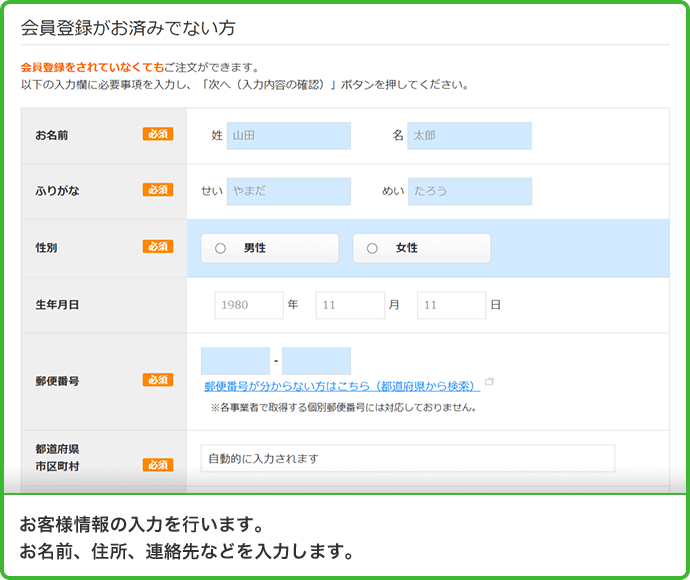
Task: Select the 男性 radio button
Action: [220, 248]
